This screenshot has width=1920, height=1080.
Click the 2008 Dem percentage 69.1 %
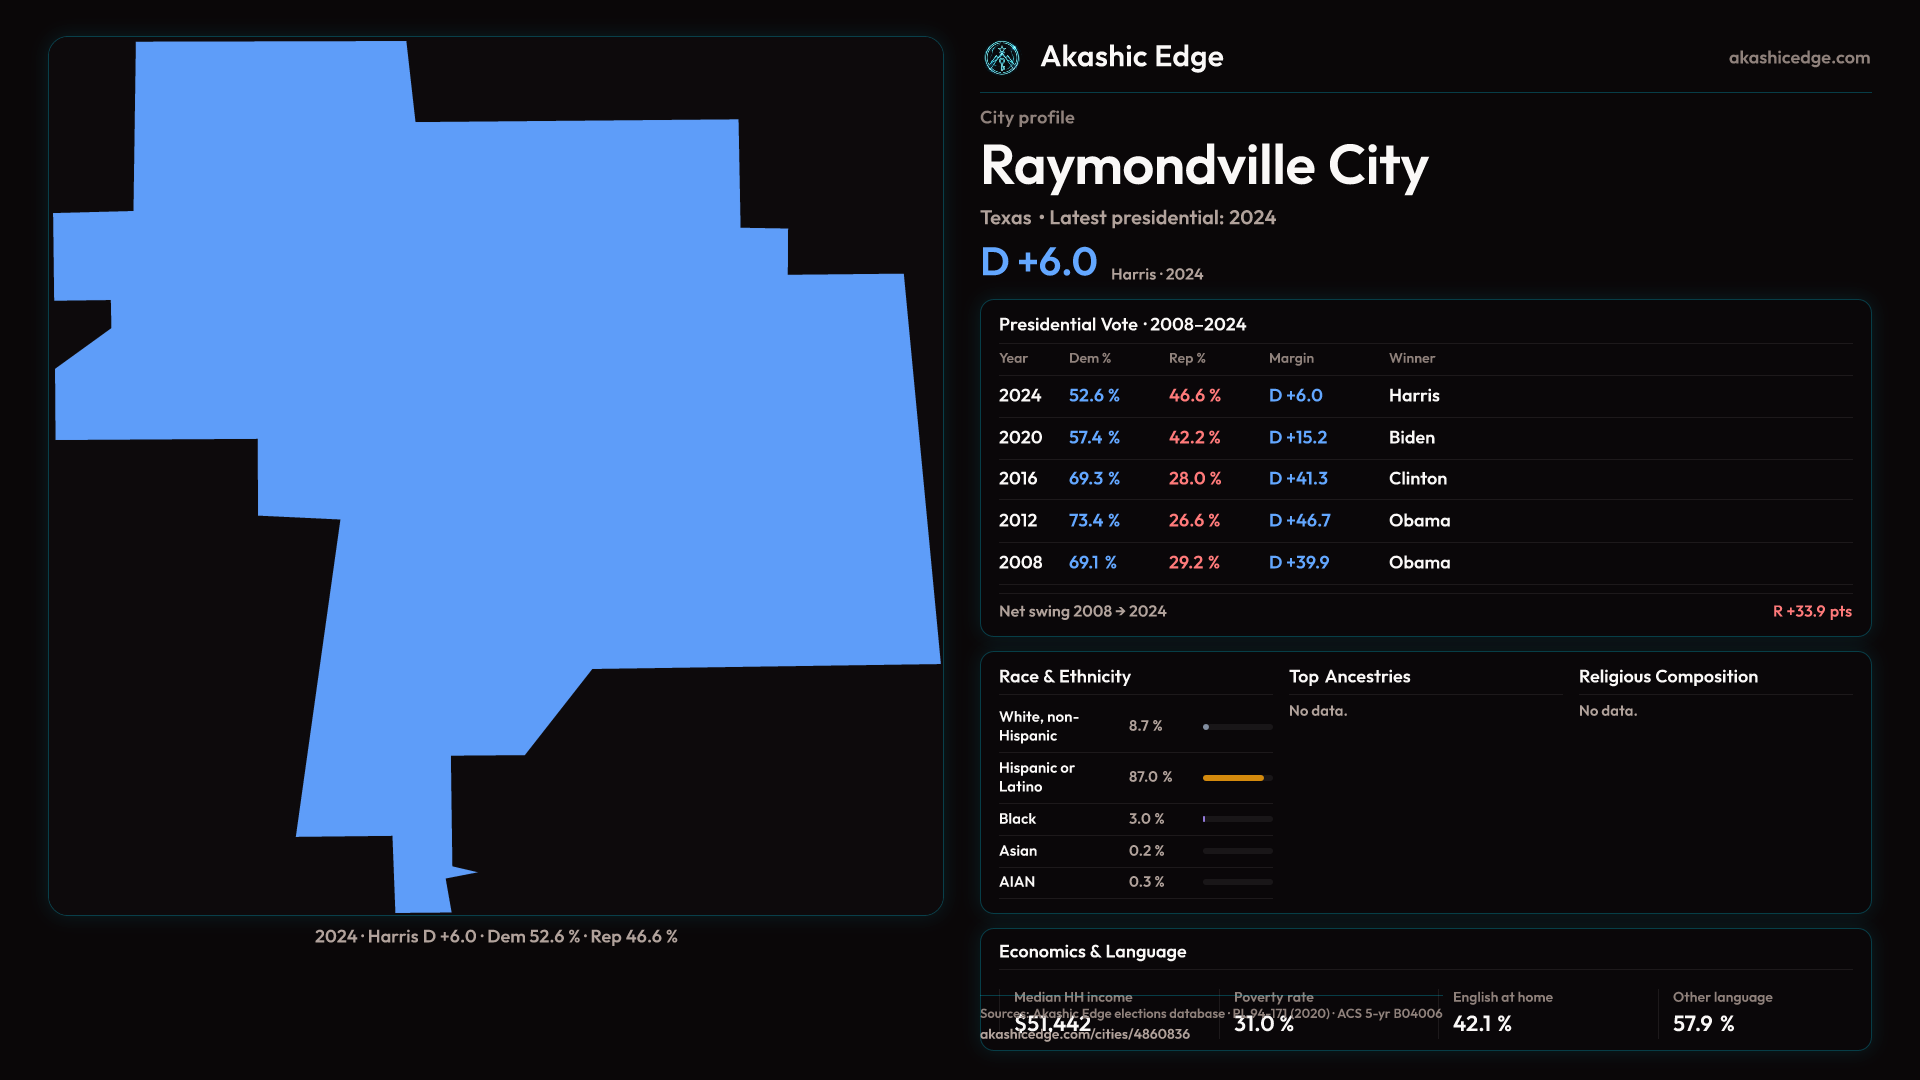point(1092,563)
